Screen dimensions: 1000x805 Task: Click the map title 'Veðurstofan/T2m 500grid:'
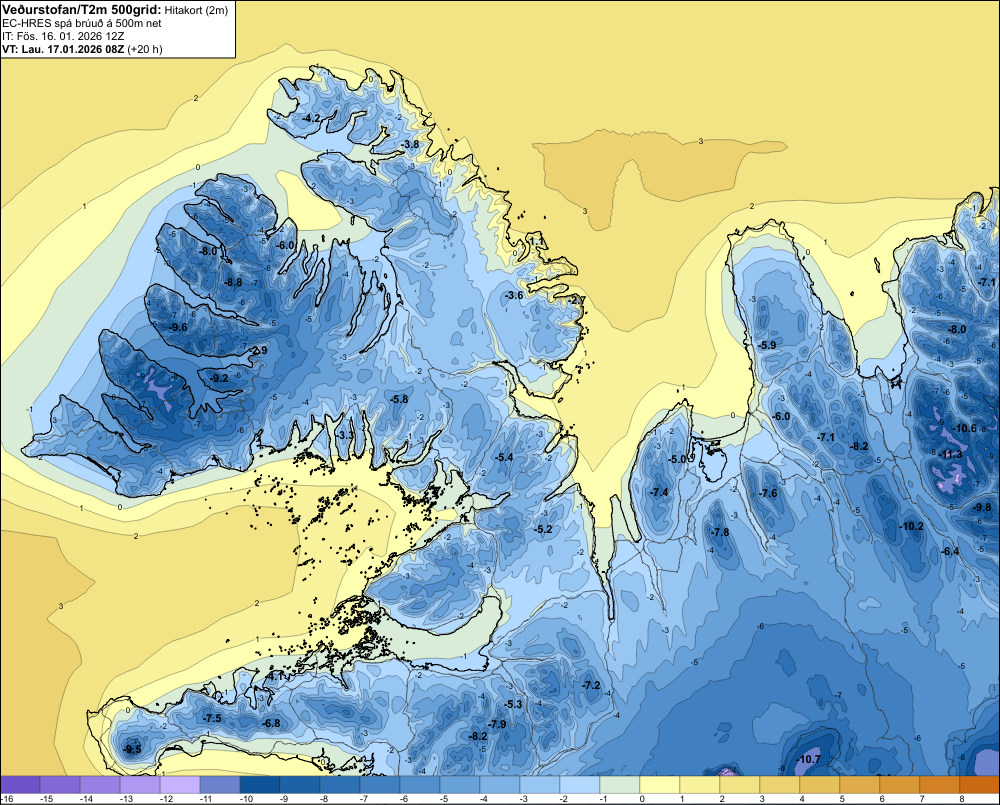(81, 10)
